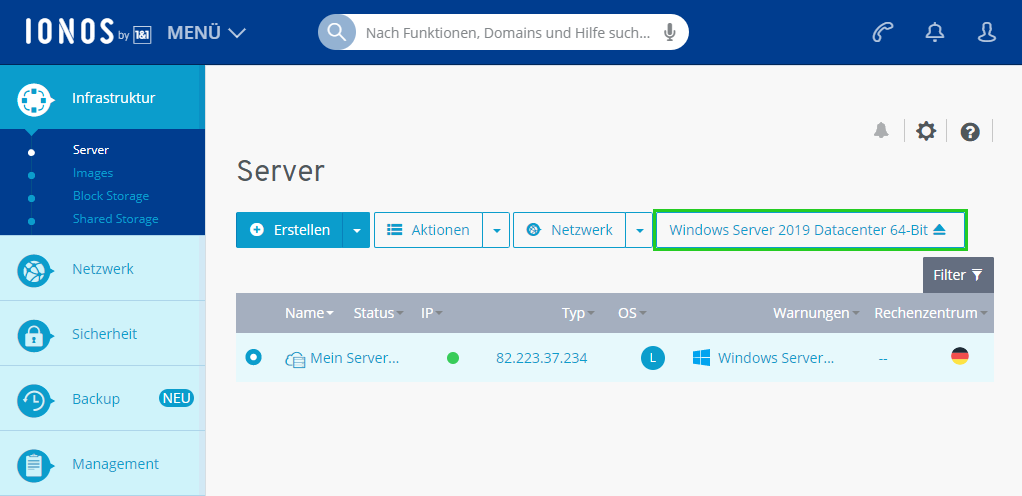The height and width of the screenshot is (496, 1022).
Task: Focus the search field for functions and domains
Action: (x=507, y=33)
